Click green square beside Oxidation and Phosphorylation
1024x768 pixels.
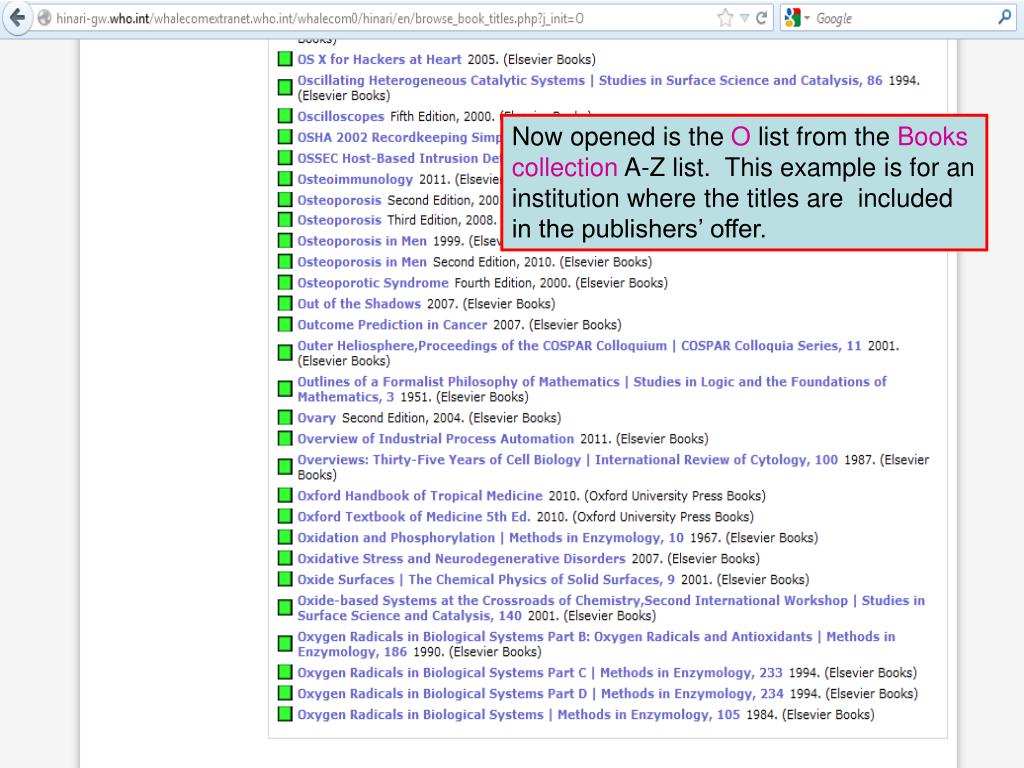pyautogui.click(x=285, y=537)
